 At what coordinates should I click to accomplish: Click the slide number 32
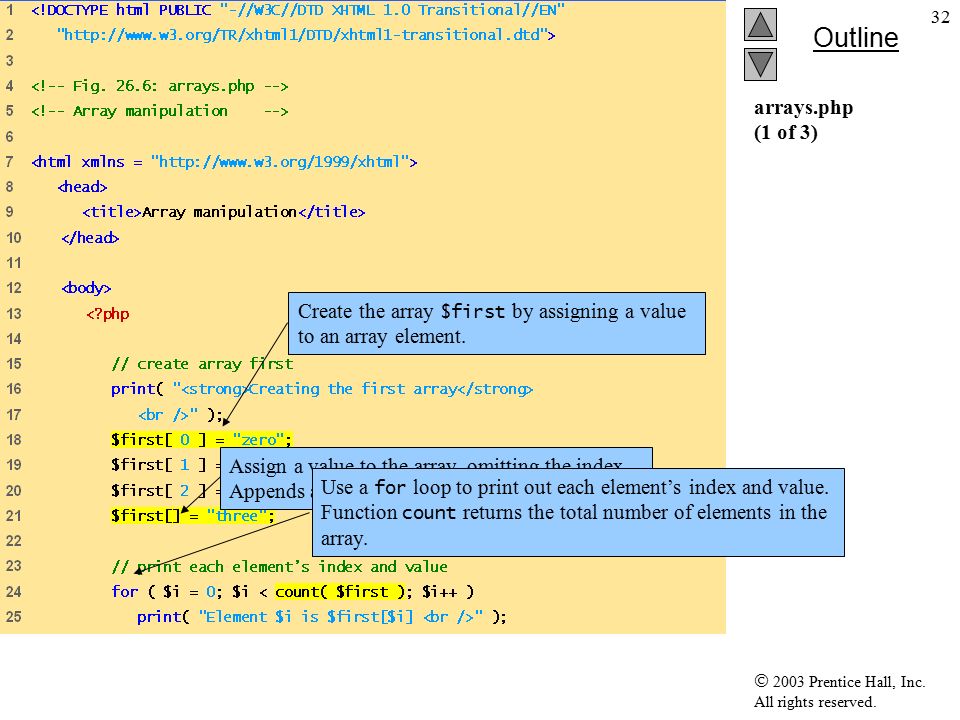(940, 17)
